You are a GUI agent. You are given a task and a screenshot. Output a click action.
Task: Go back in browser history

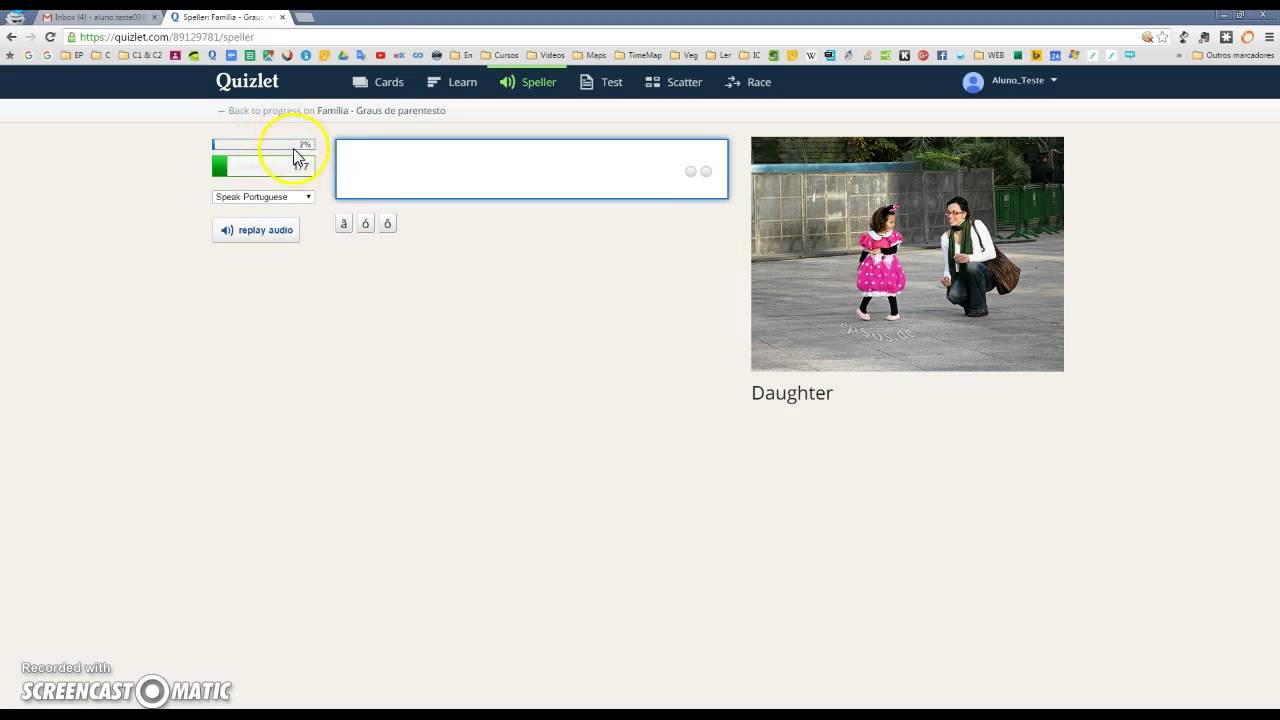tap(11, 37)
